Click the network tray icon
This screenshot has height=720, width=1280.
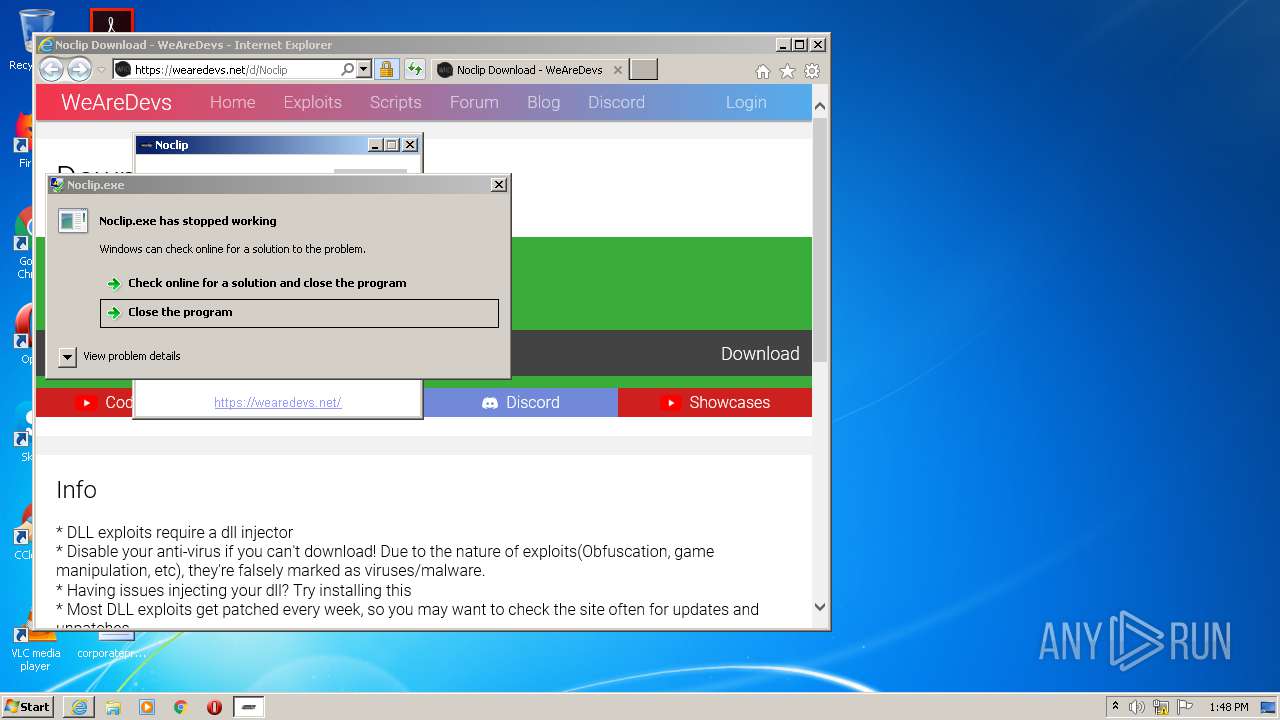1161,707
